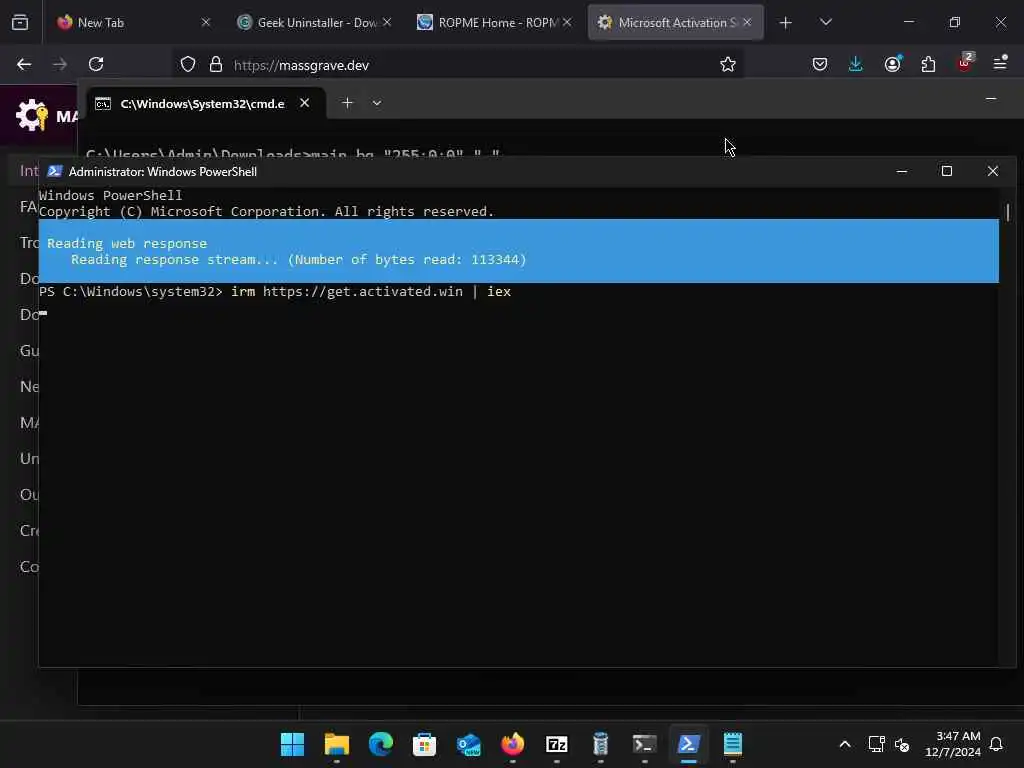Switch to PowerShell in the taskbar
Screen dimensions: 1024x768
click(x=688, y=744)
